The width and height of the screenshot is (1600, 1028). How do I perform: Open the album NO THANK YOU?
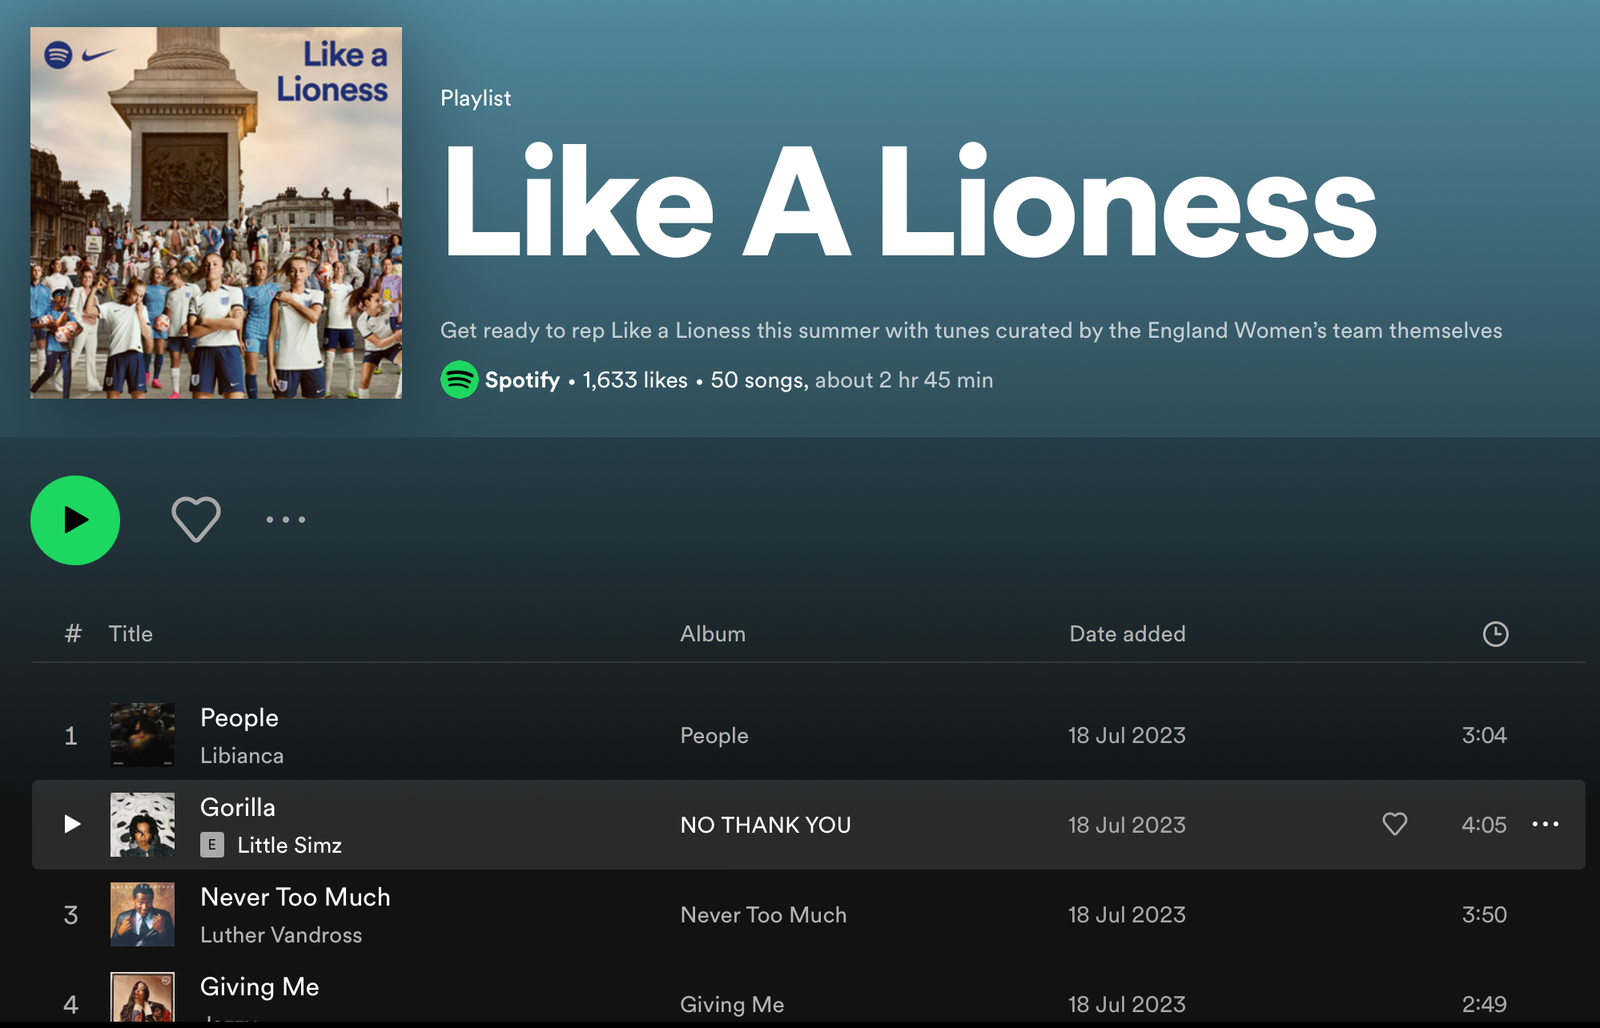(x=765, y=824)
